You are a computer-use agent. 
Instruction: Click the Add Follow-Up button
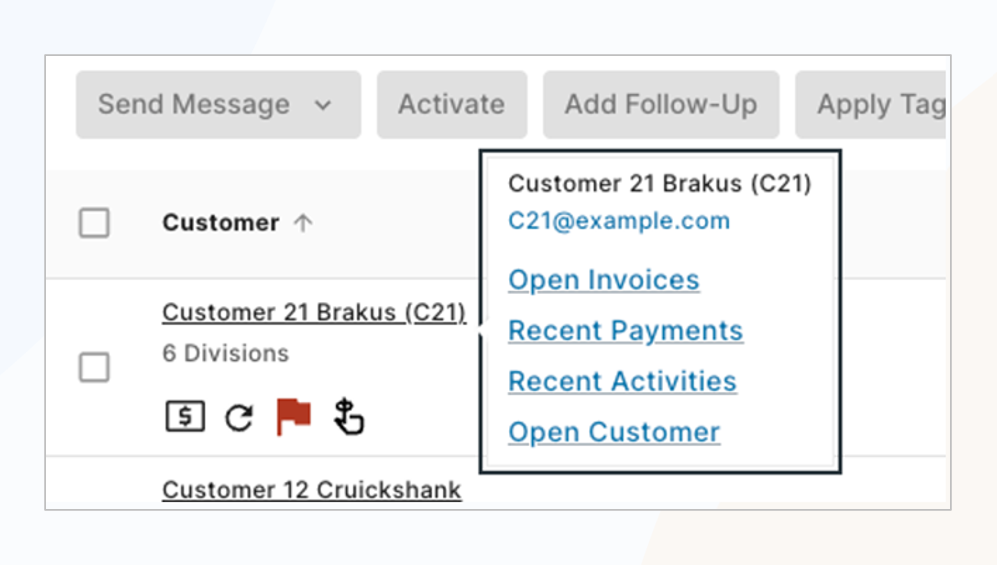(661, 105)
